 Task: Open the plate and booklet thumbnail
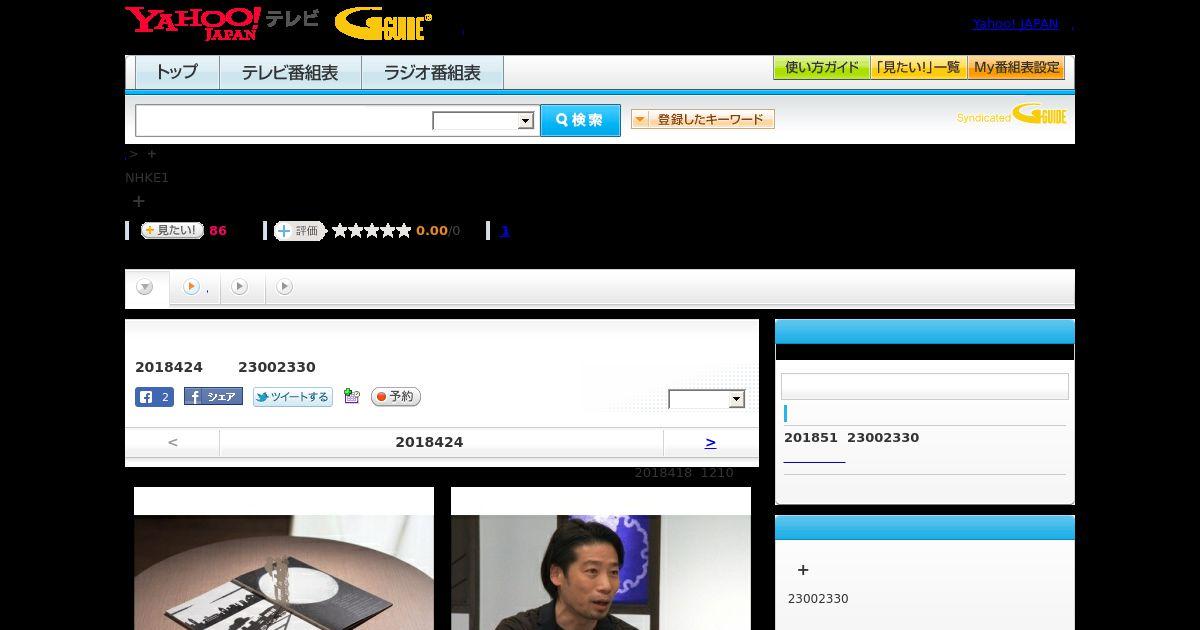tap(284, 572)
